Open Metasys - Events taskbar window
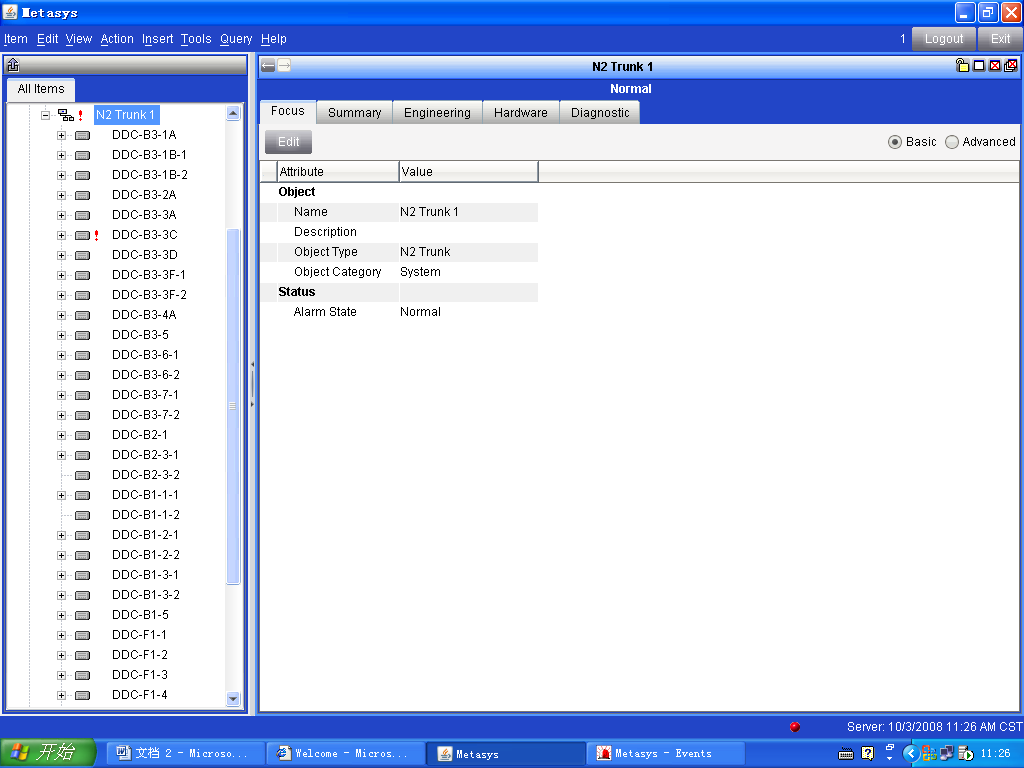 [x=665, y=753]
